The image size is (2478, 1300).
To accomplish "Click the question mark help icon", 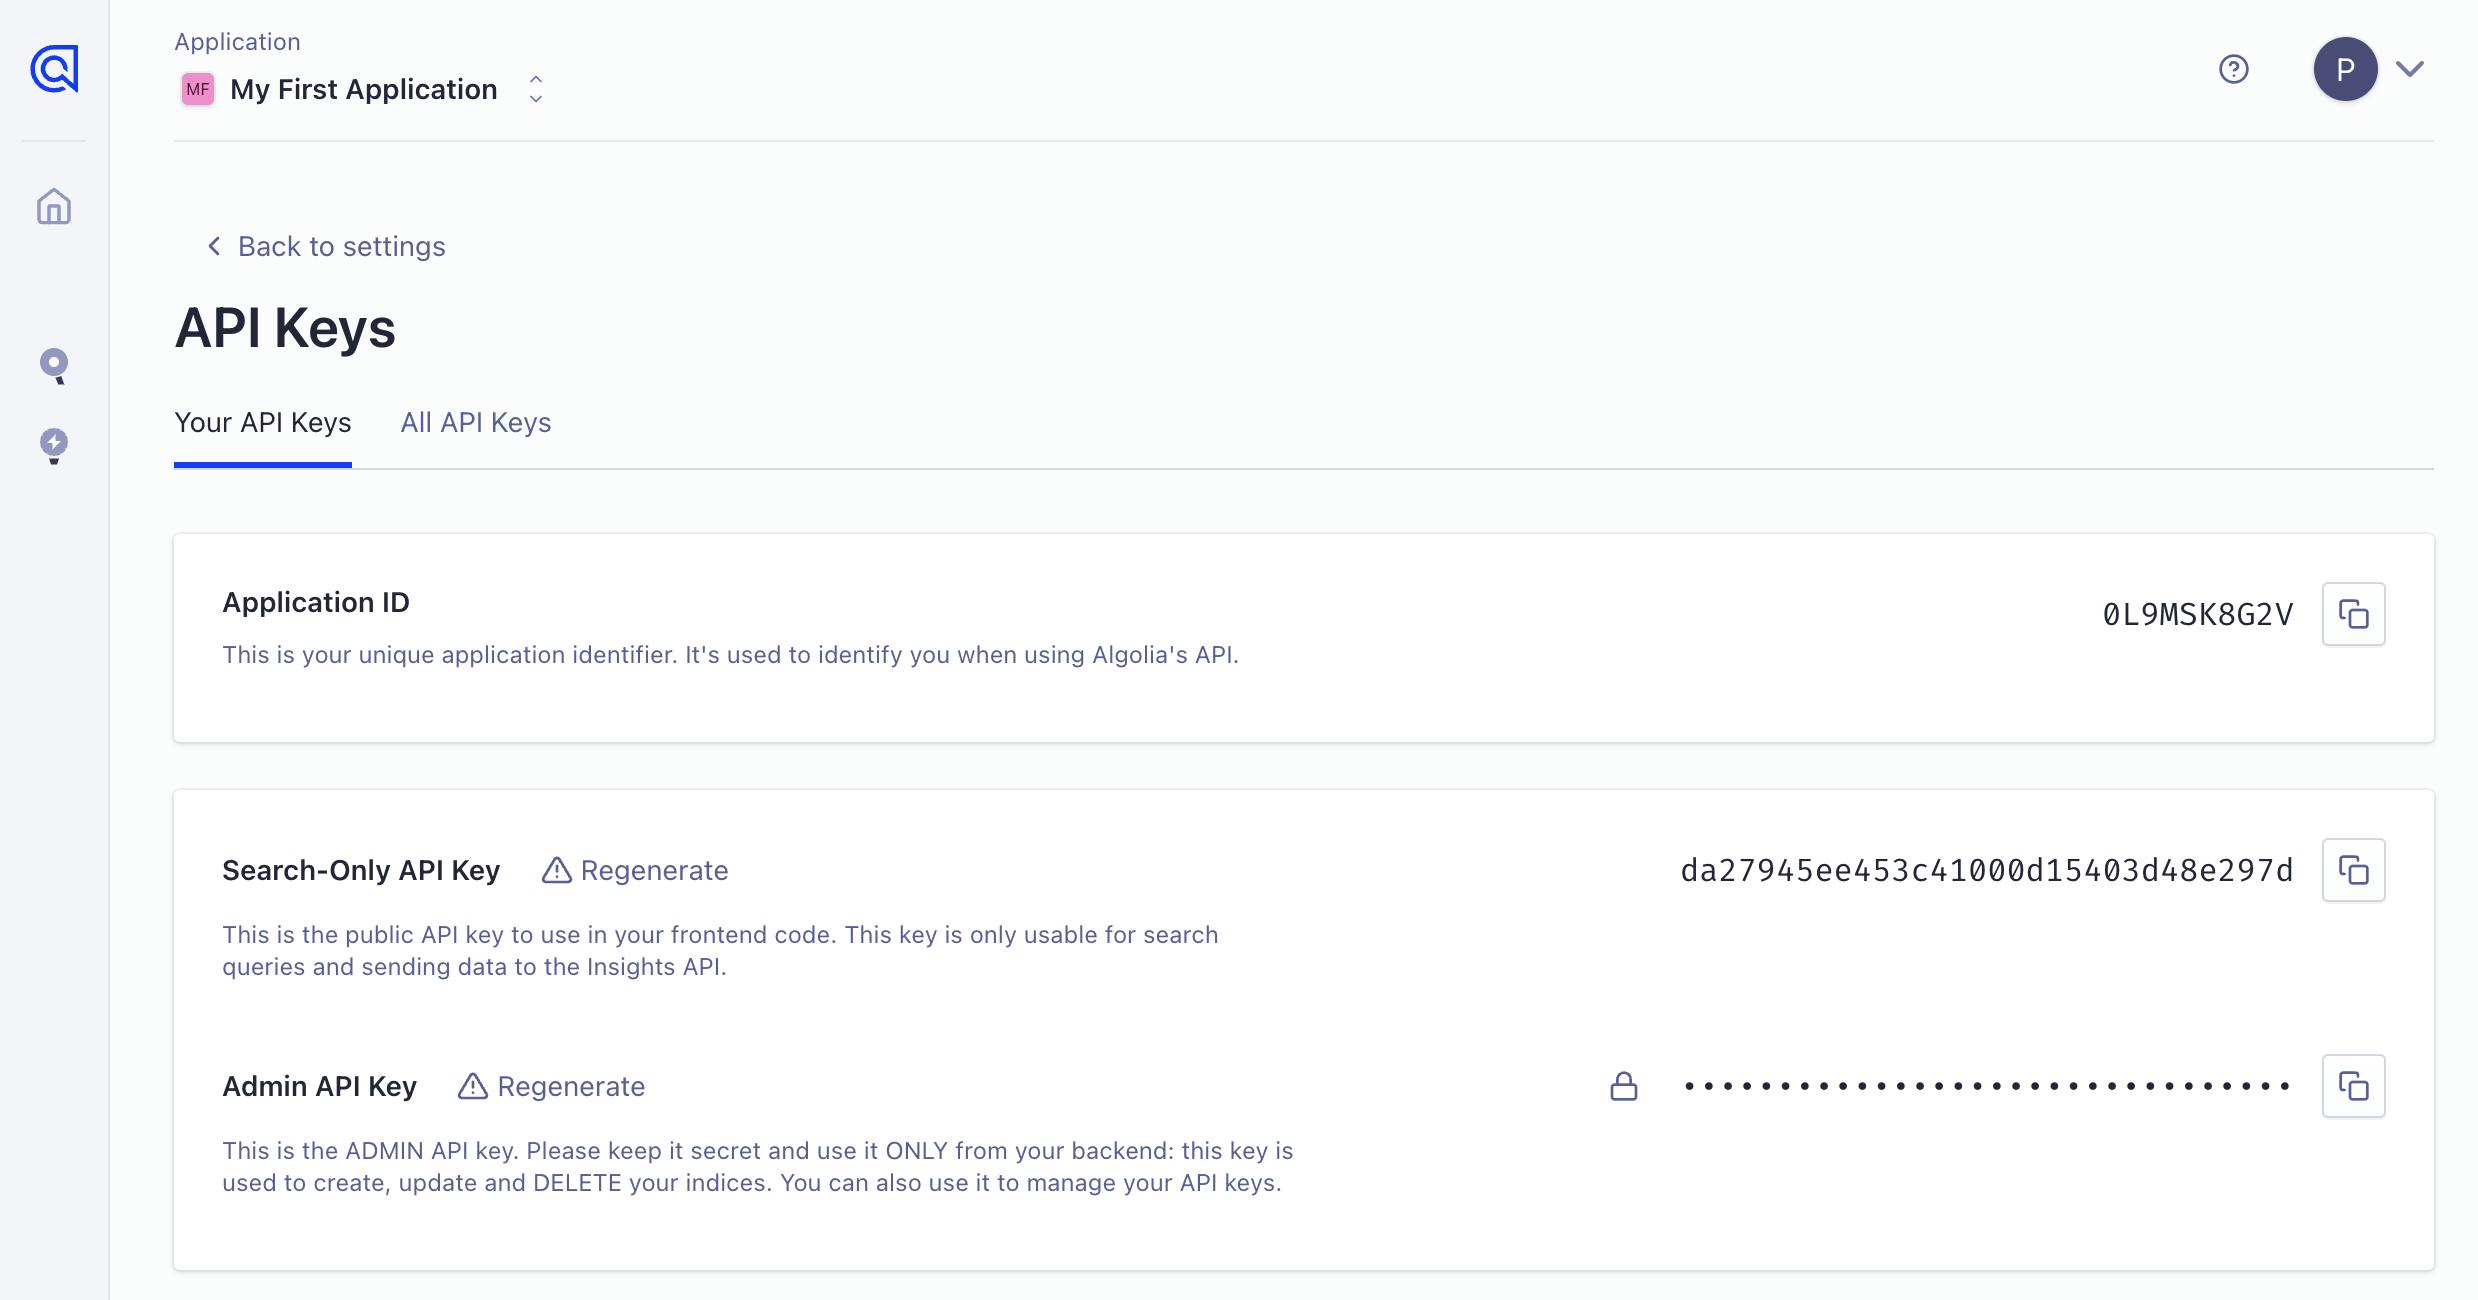I will (x=2234, y=69).
